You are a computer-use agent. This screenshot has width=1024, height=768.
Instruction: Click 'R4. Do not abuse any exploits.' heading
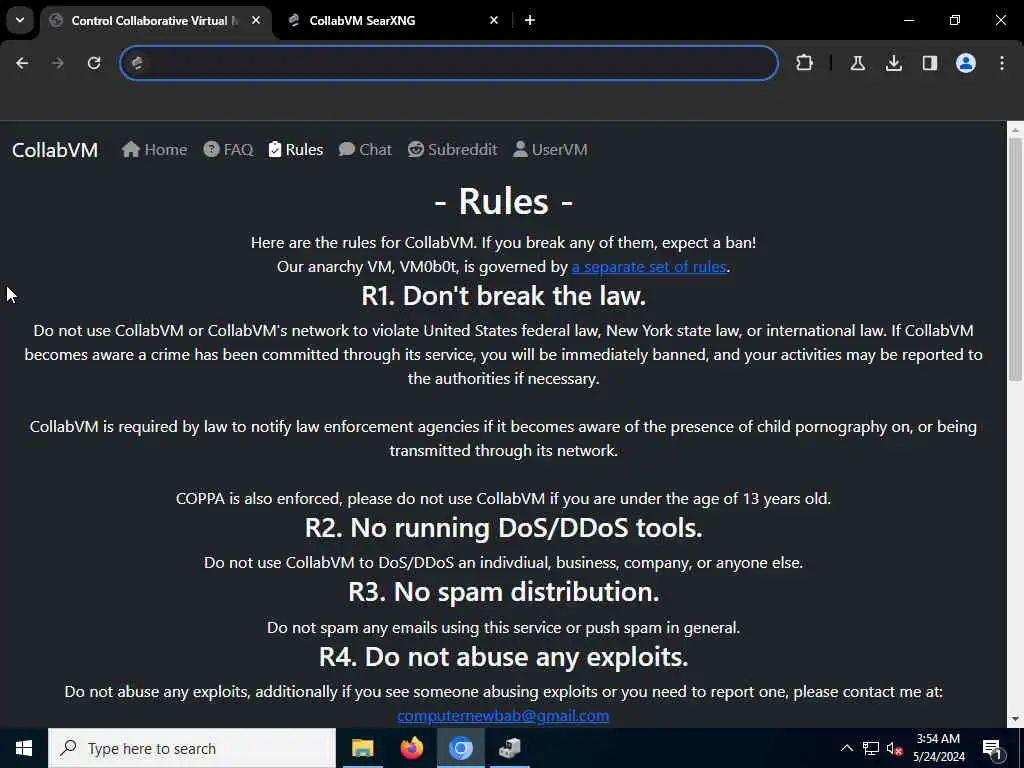pos(504,656)
